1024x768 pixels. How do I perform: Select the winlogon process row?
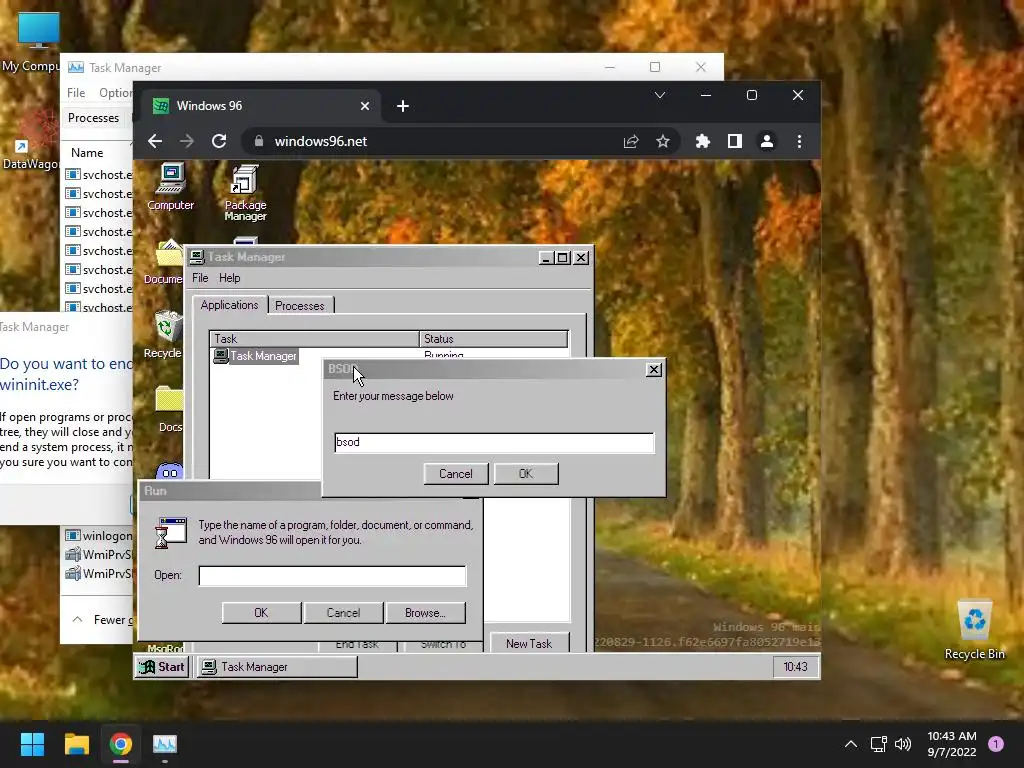(98, 536)
